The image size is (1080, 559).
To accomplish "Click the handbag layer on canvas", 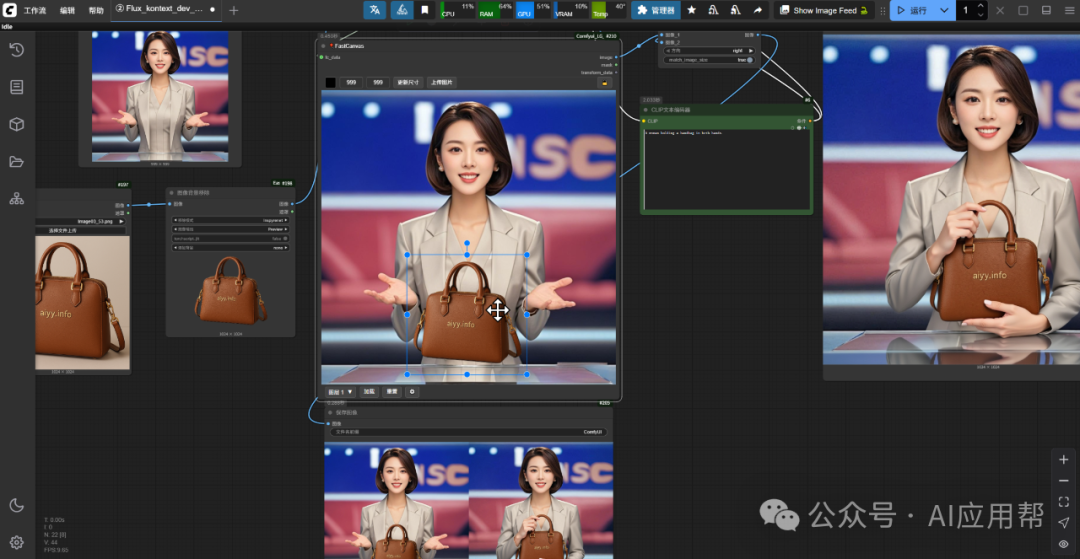I will 468,314.
